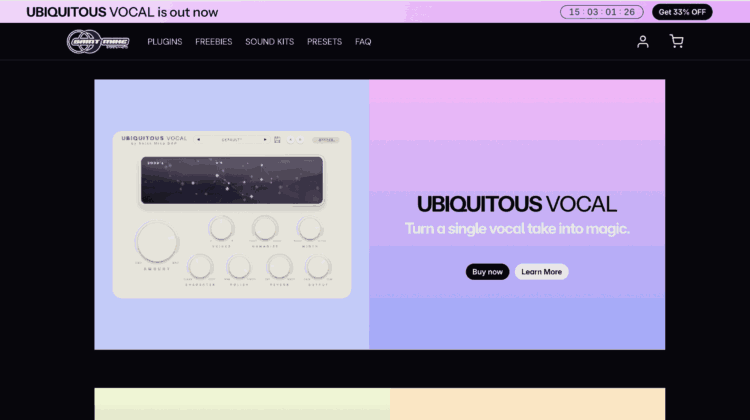This screenshot has width=750, height=420.
Task: Open the shopping cart
Action: point(677,42)
